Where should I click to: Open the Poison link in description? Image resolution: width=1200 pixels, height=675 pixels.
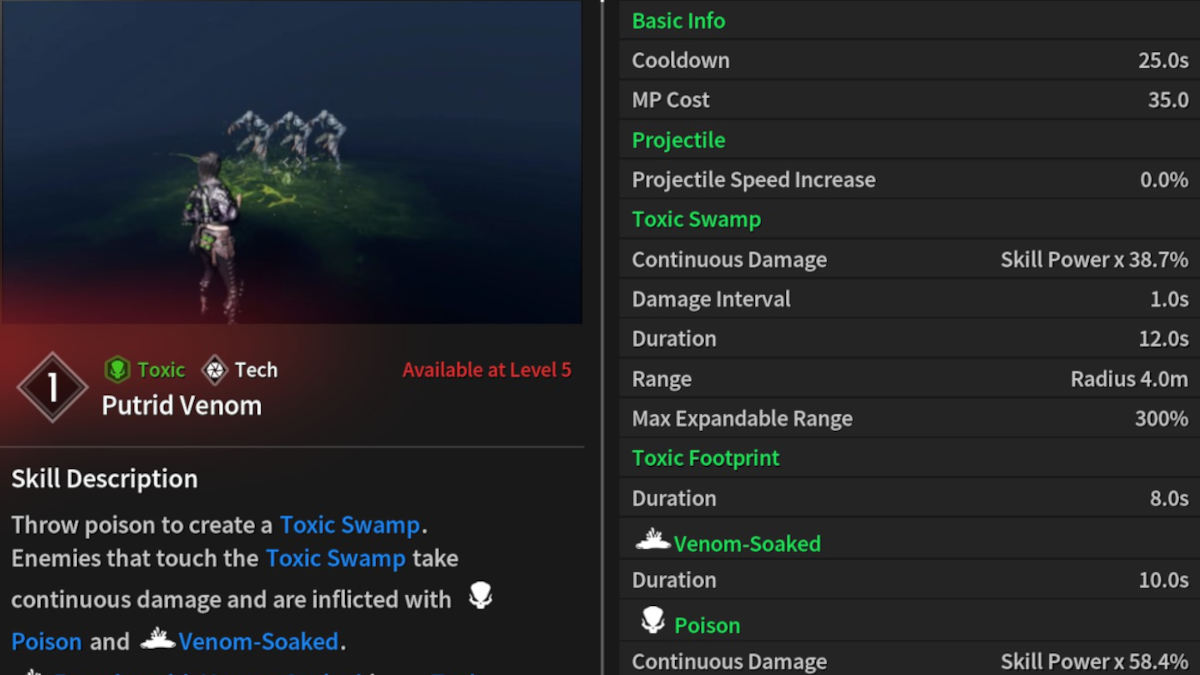[x=46, y=642]
